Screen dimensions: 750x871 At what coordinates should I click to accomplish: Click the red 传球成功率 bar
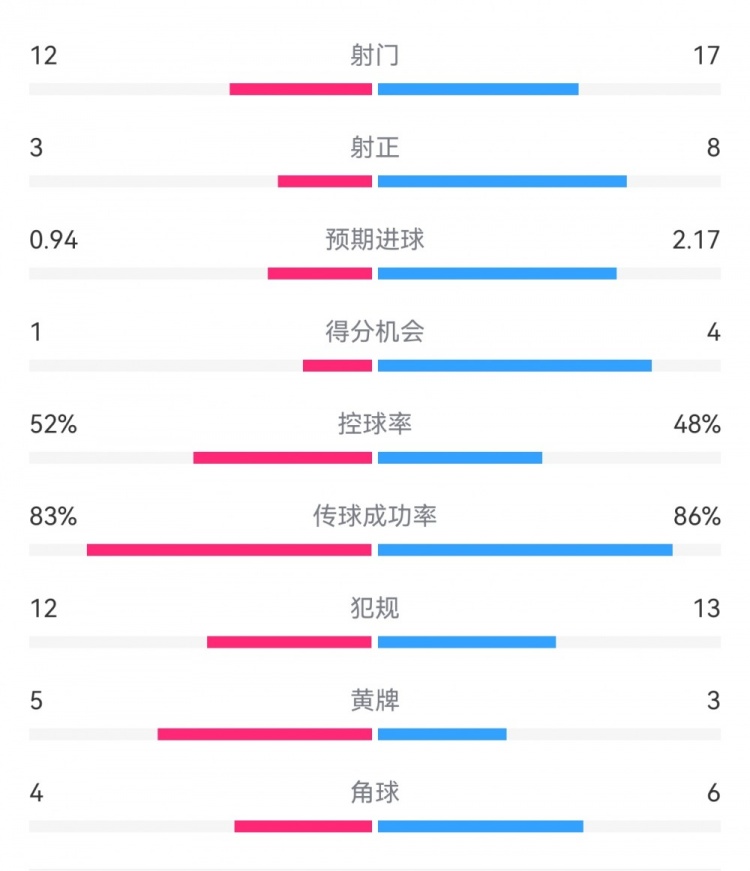coord(229,550)
